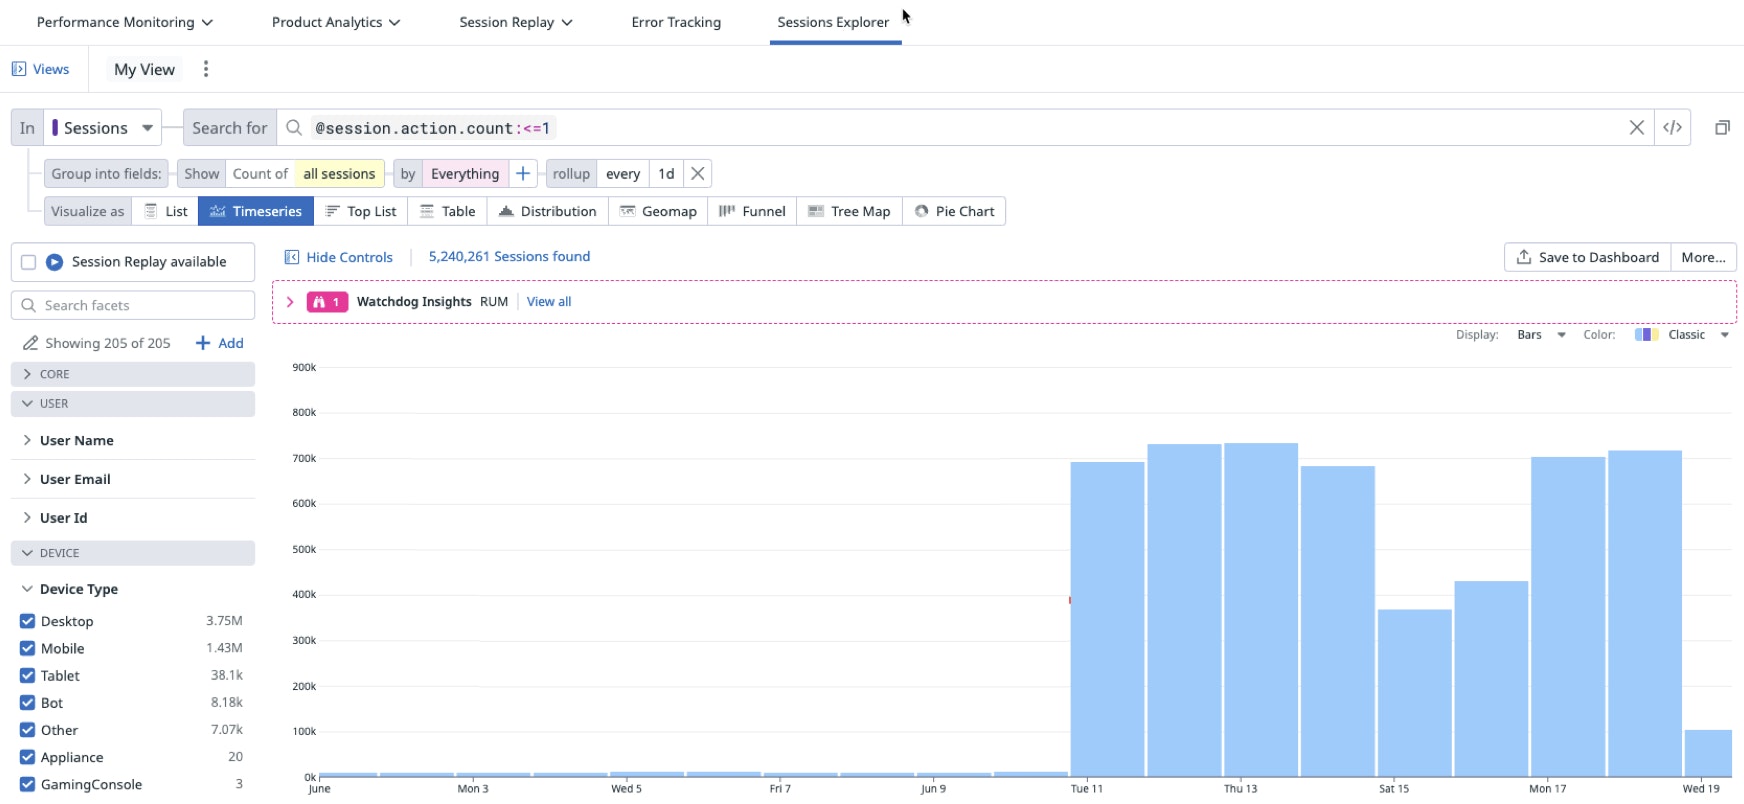The height and width of the screenshot is (804, 1744).
Task: Remove the rollup setting with X
Action: pos(698,174)
